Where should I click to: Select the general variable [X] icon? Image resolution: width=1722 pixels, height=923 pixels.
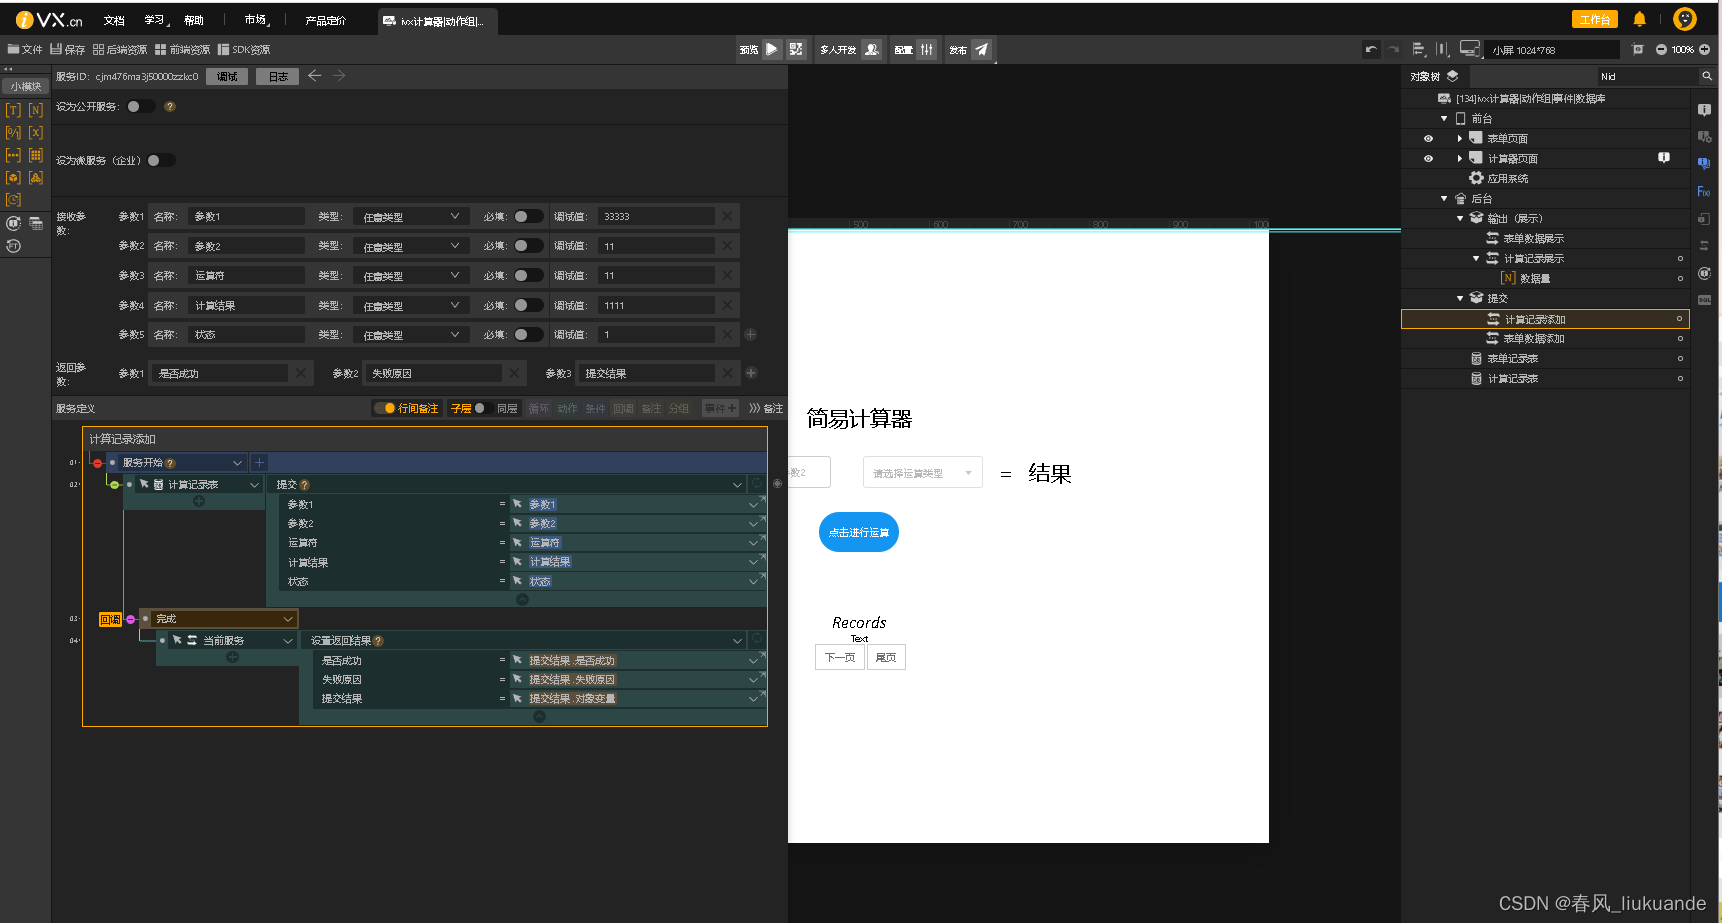tap(36, 133)
